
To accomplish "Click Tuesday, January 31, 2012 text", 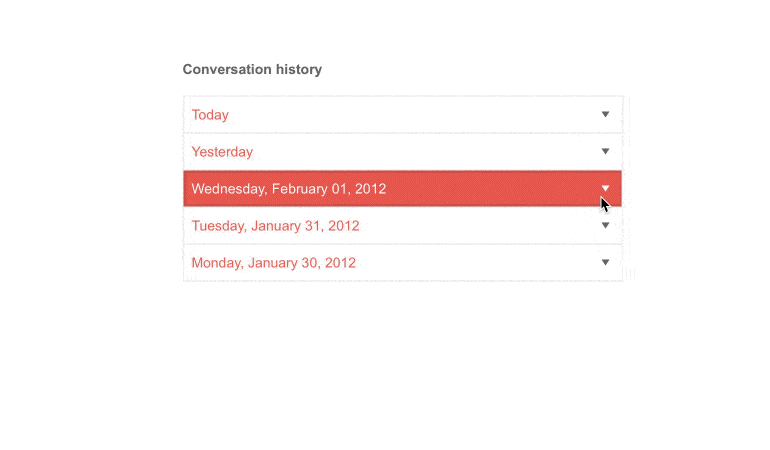I will (275, 226).
